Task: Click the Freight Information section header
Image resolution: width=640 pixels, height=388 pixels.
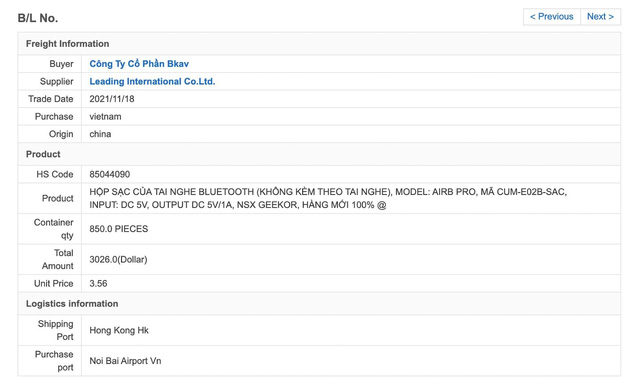Action: (x=67, y=44)
